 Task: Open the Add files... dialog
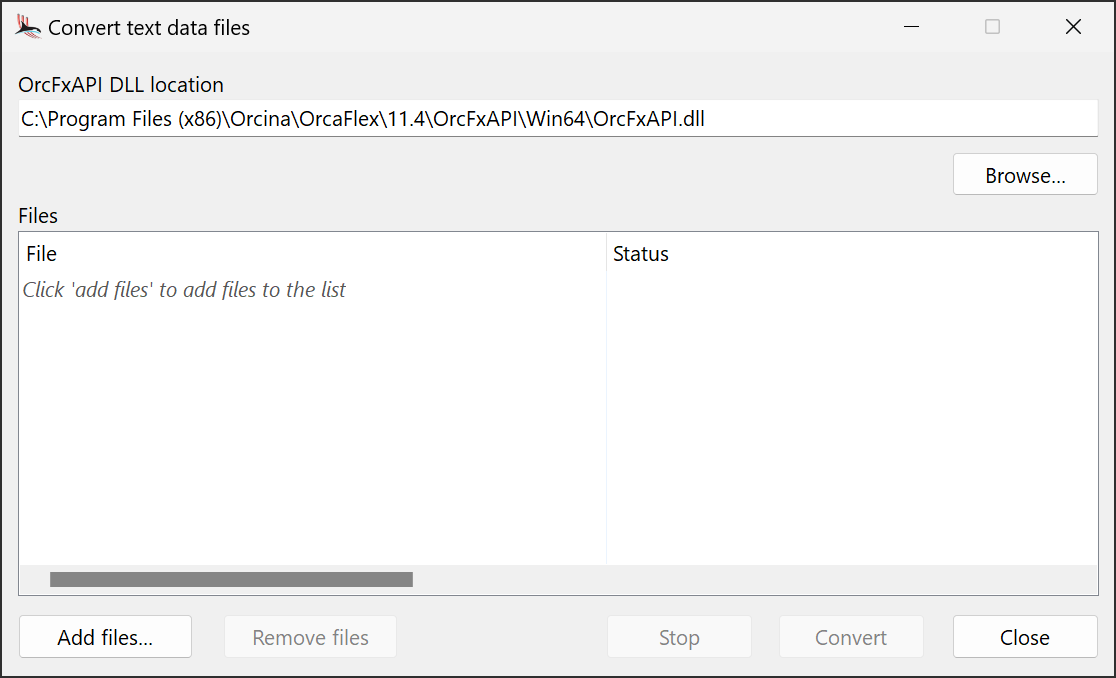(105, 637)
